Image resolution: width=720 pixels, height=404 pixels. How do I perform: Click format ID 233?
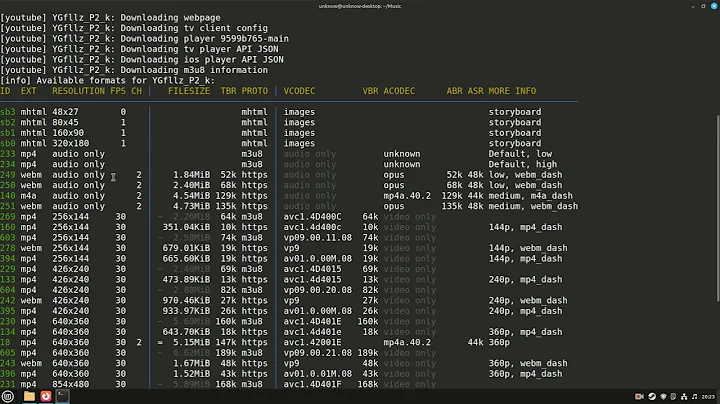pyautogui.click(x=8, y=154)
